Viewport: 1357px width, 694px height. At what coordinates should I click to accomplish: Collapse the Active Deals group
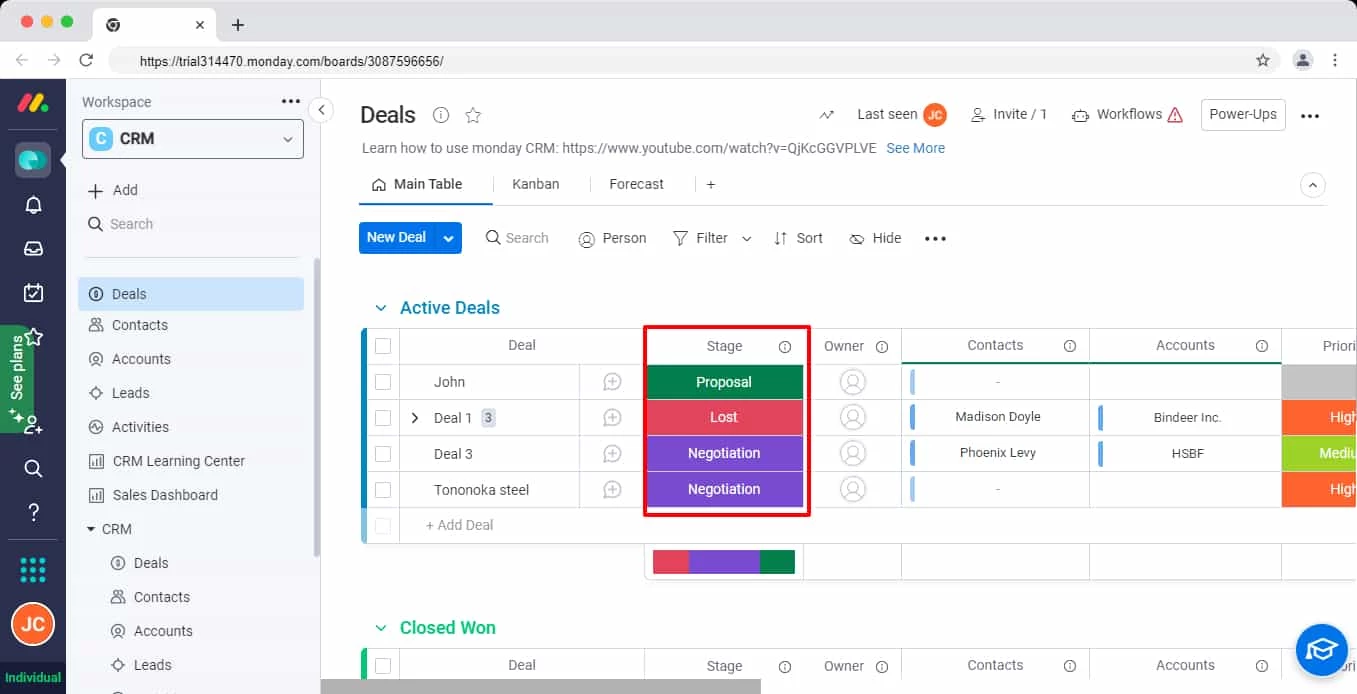coord(380,308)
